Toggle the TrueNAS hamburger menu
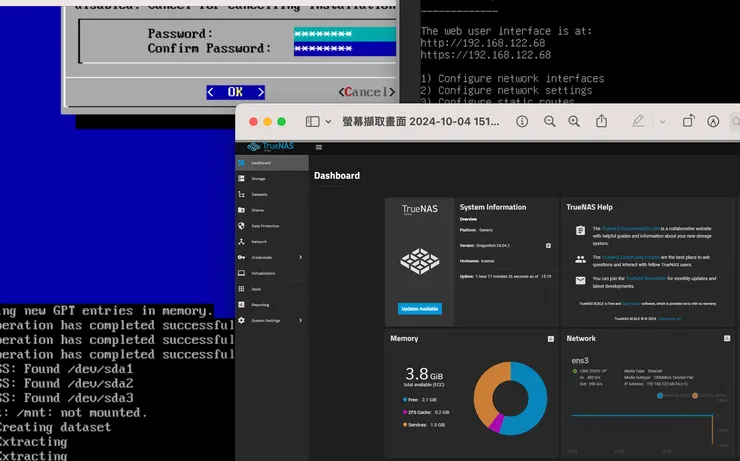This screenshot has height=461, width=740. (x=319, y=147)
